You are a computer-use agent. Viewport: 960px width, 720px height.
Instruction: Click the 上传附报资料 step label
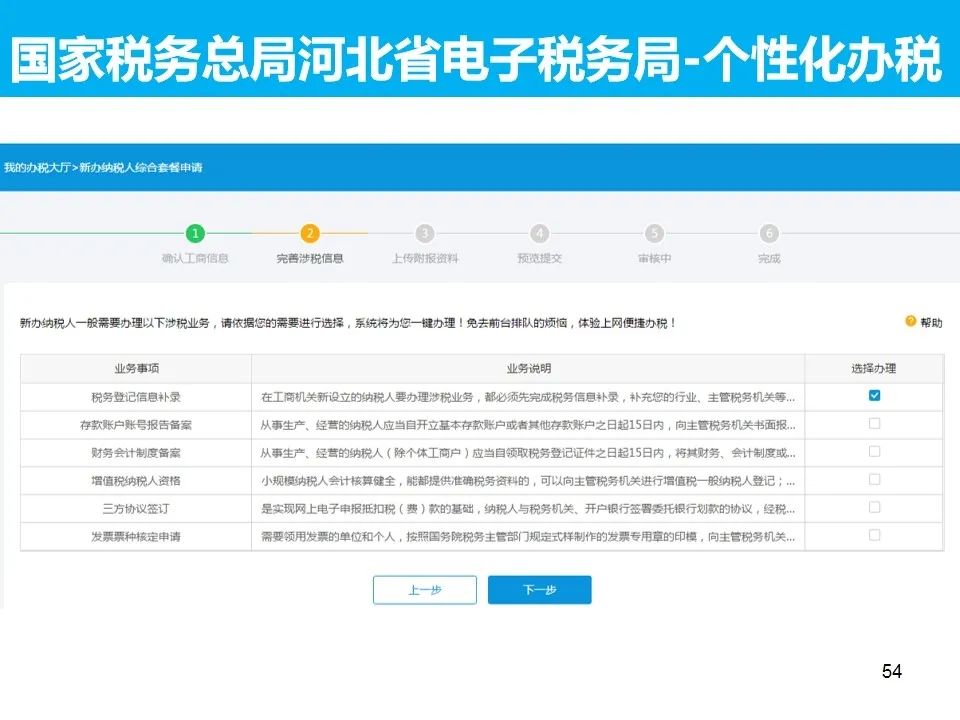tap(425, 258)
